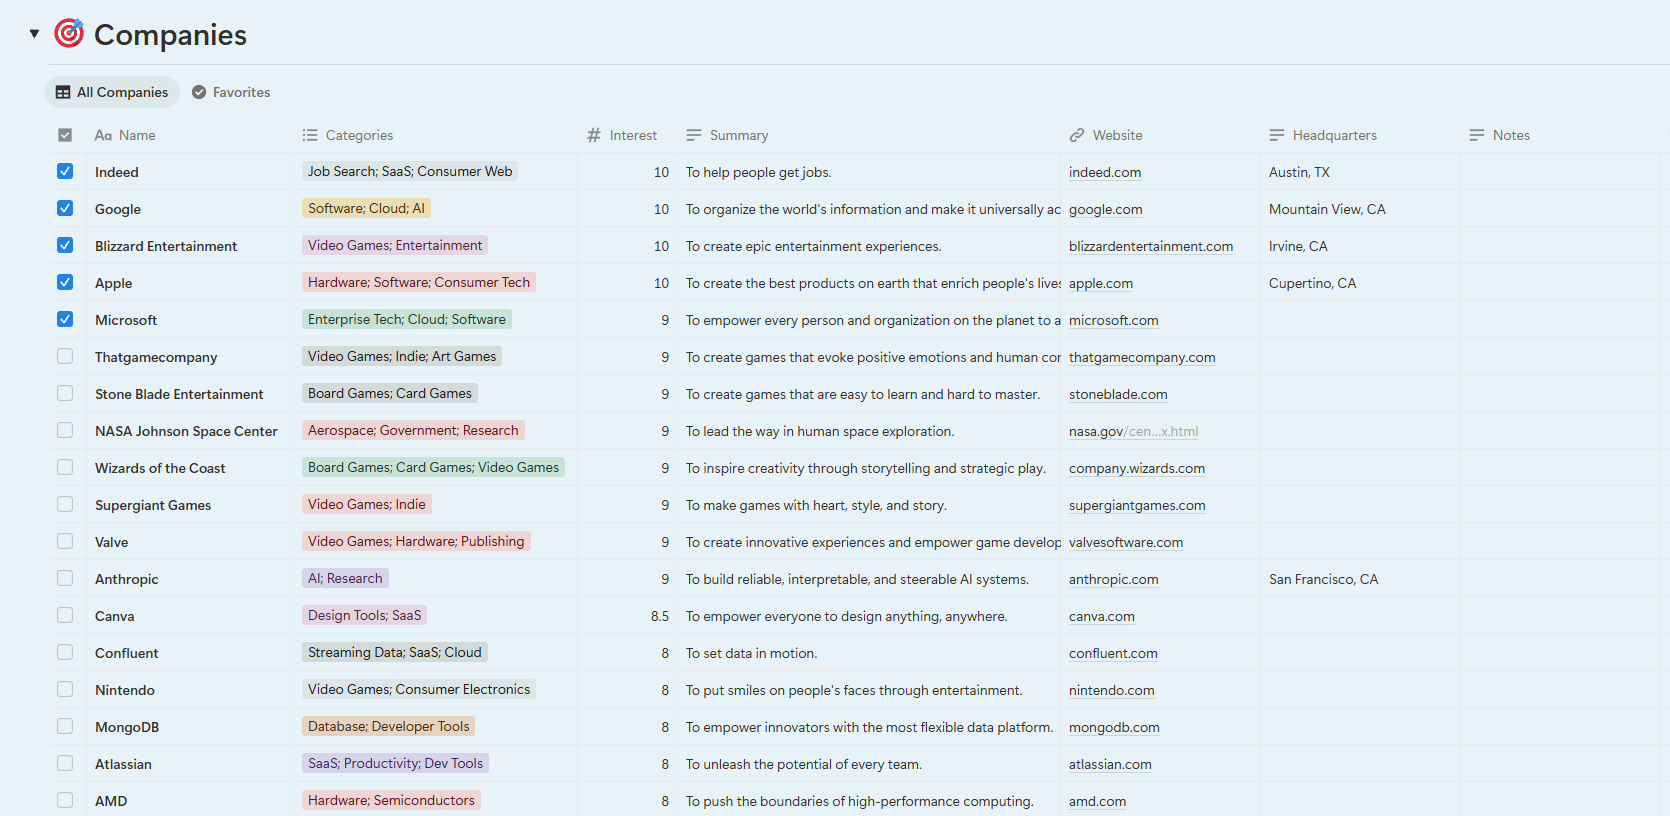
Task: Click the Website column link icon
Action: pos(1077,135)
